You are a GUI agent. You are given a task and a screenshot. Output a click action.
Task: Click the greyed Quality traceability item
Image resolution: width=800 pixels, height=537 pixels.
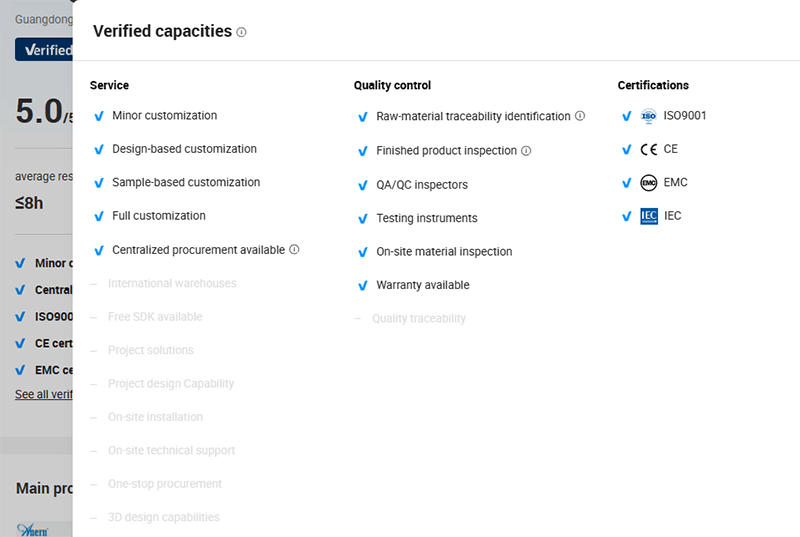pos(418,319)
